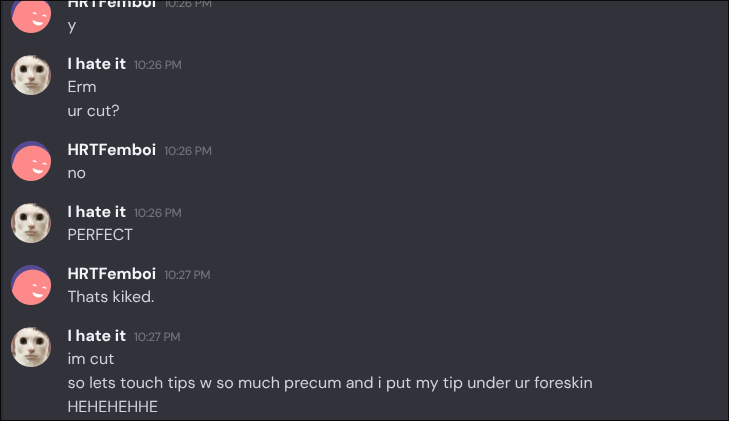
Task: Open HRTFemboi's avatar on the 10:27 PM message
Action: 31,284
